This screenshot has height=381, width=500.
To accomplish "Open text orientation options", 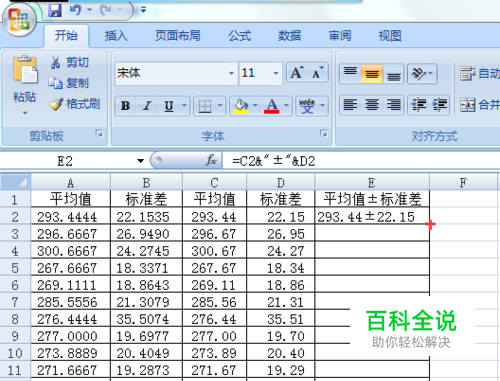I will pos(422,73).
